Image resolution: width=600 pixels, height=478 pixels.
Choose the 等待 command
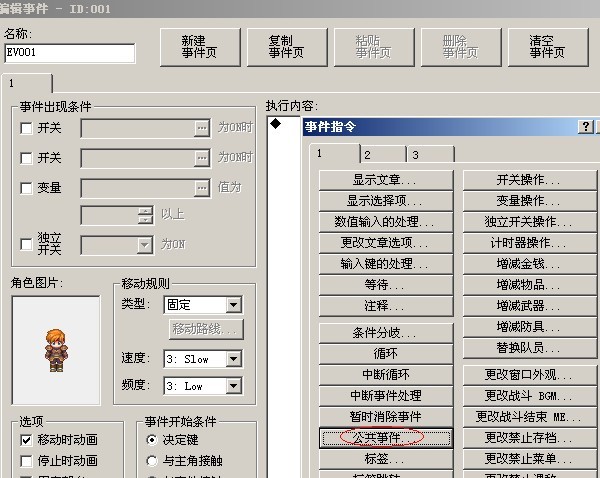[386, 284]
